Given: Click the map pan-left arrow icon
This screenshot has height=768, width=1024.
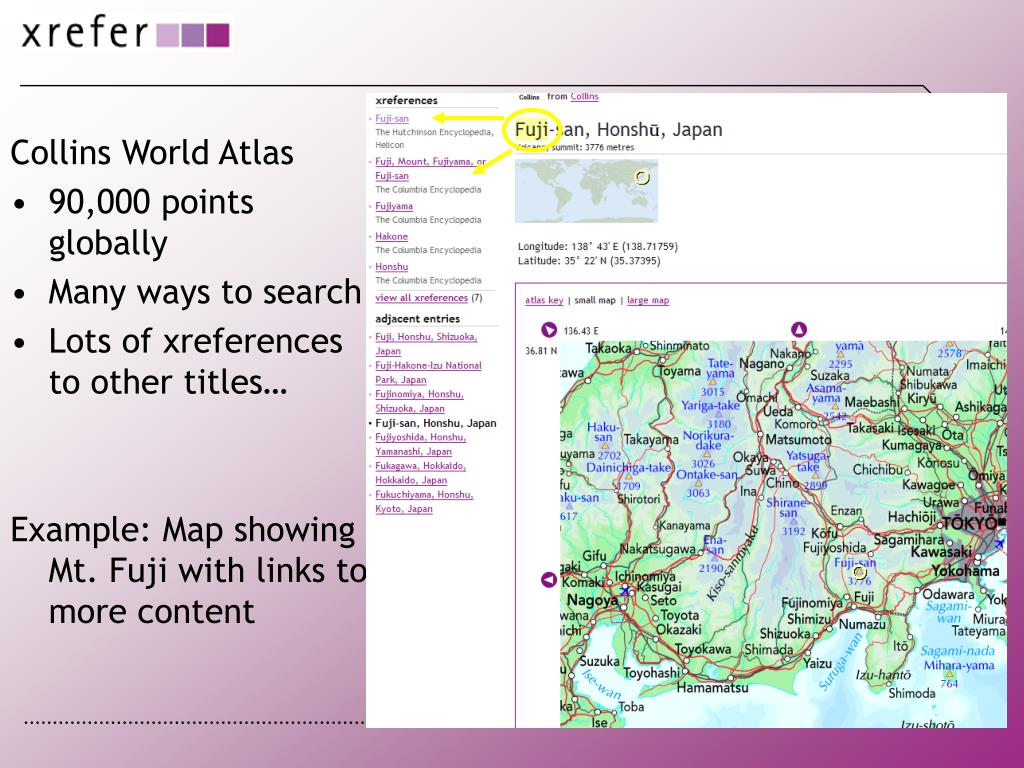Looking at the screenshot, I should point(549,579).
